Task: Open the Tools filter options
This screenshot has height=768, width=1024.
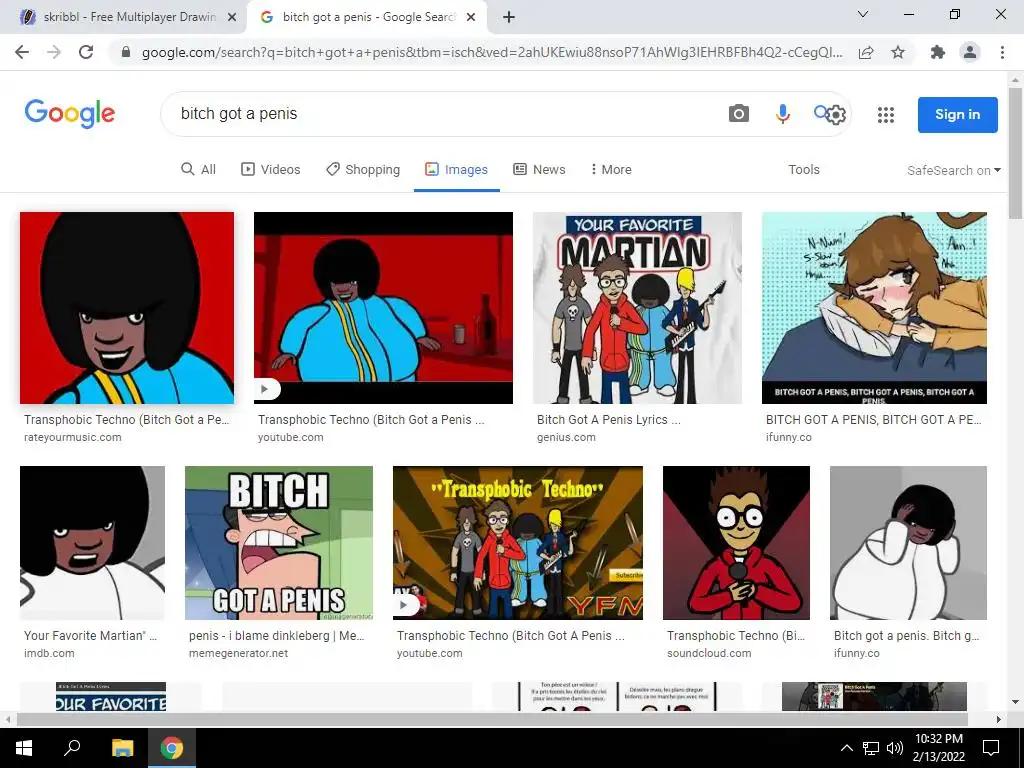Action: tap(803, 169)
